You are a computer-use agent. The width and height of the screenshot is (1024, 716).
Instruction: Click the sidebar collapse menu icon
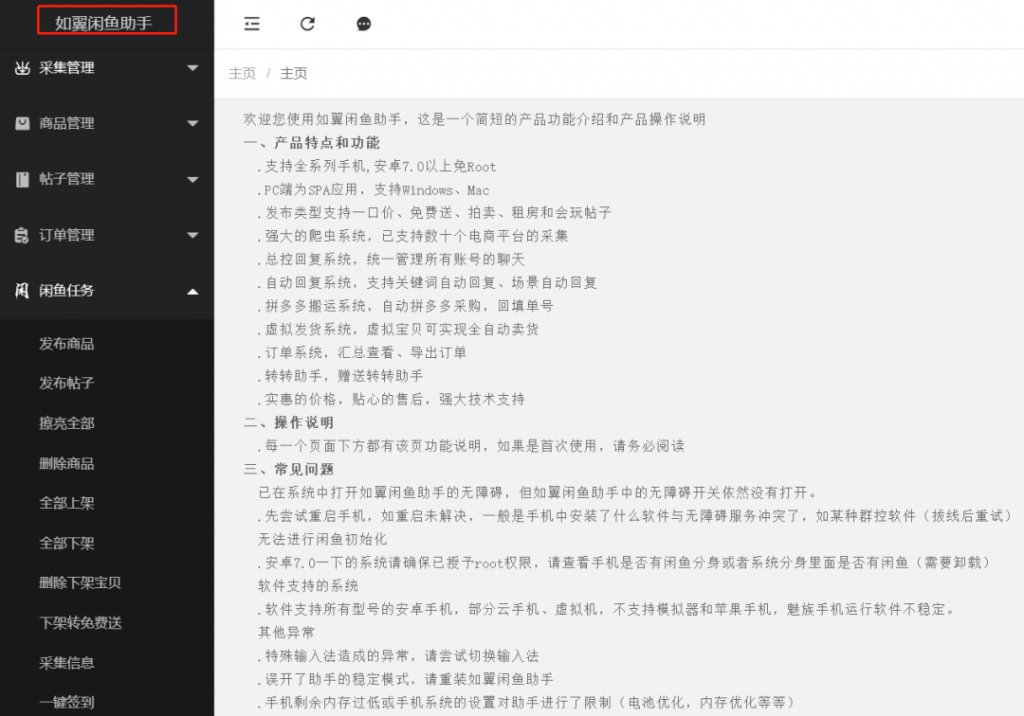[252, 24]
